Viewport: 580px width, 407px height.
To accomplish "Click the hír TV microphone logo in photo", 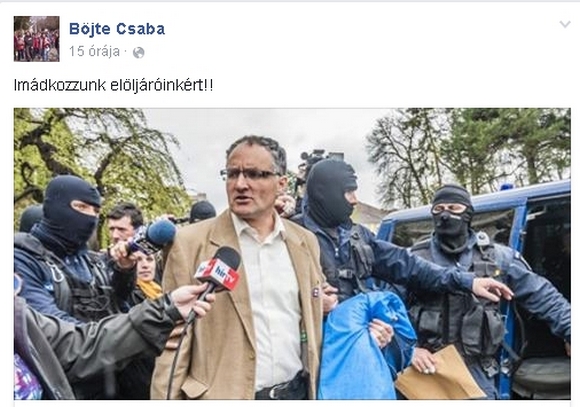I will pos(218,273).
